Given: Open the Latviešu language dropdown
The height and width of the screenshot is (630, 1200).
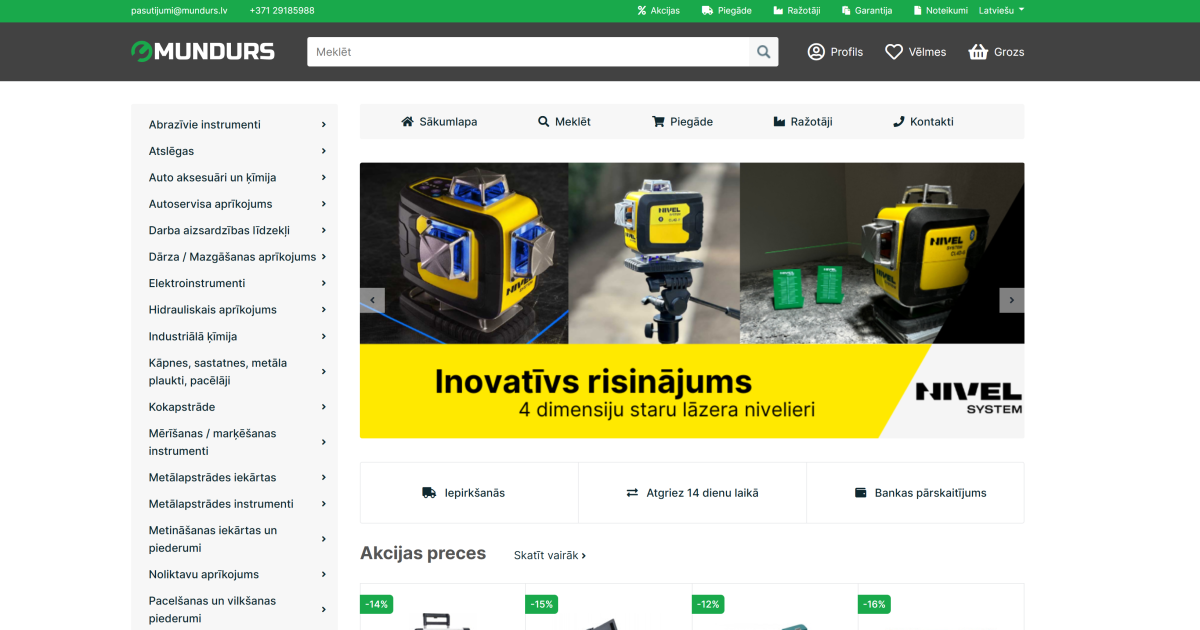Looking at the screenshot, I should (x=1001, y=10).
